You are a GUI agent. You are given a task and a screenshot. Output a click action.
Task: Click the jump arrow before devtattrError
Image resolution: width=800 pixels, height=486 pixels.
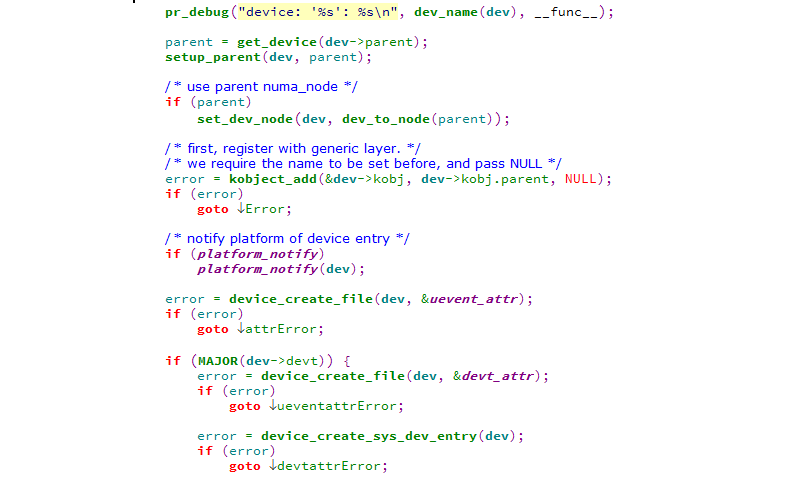coord(273,466)
